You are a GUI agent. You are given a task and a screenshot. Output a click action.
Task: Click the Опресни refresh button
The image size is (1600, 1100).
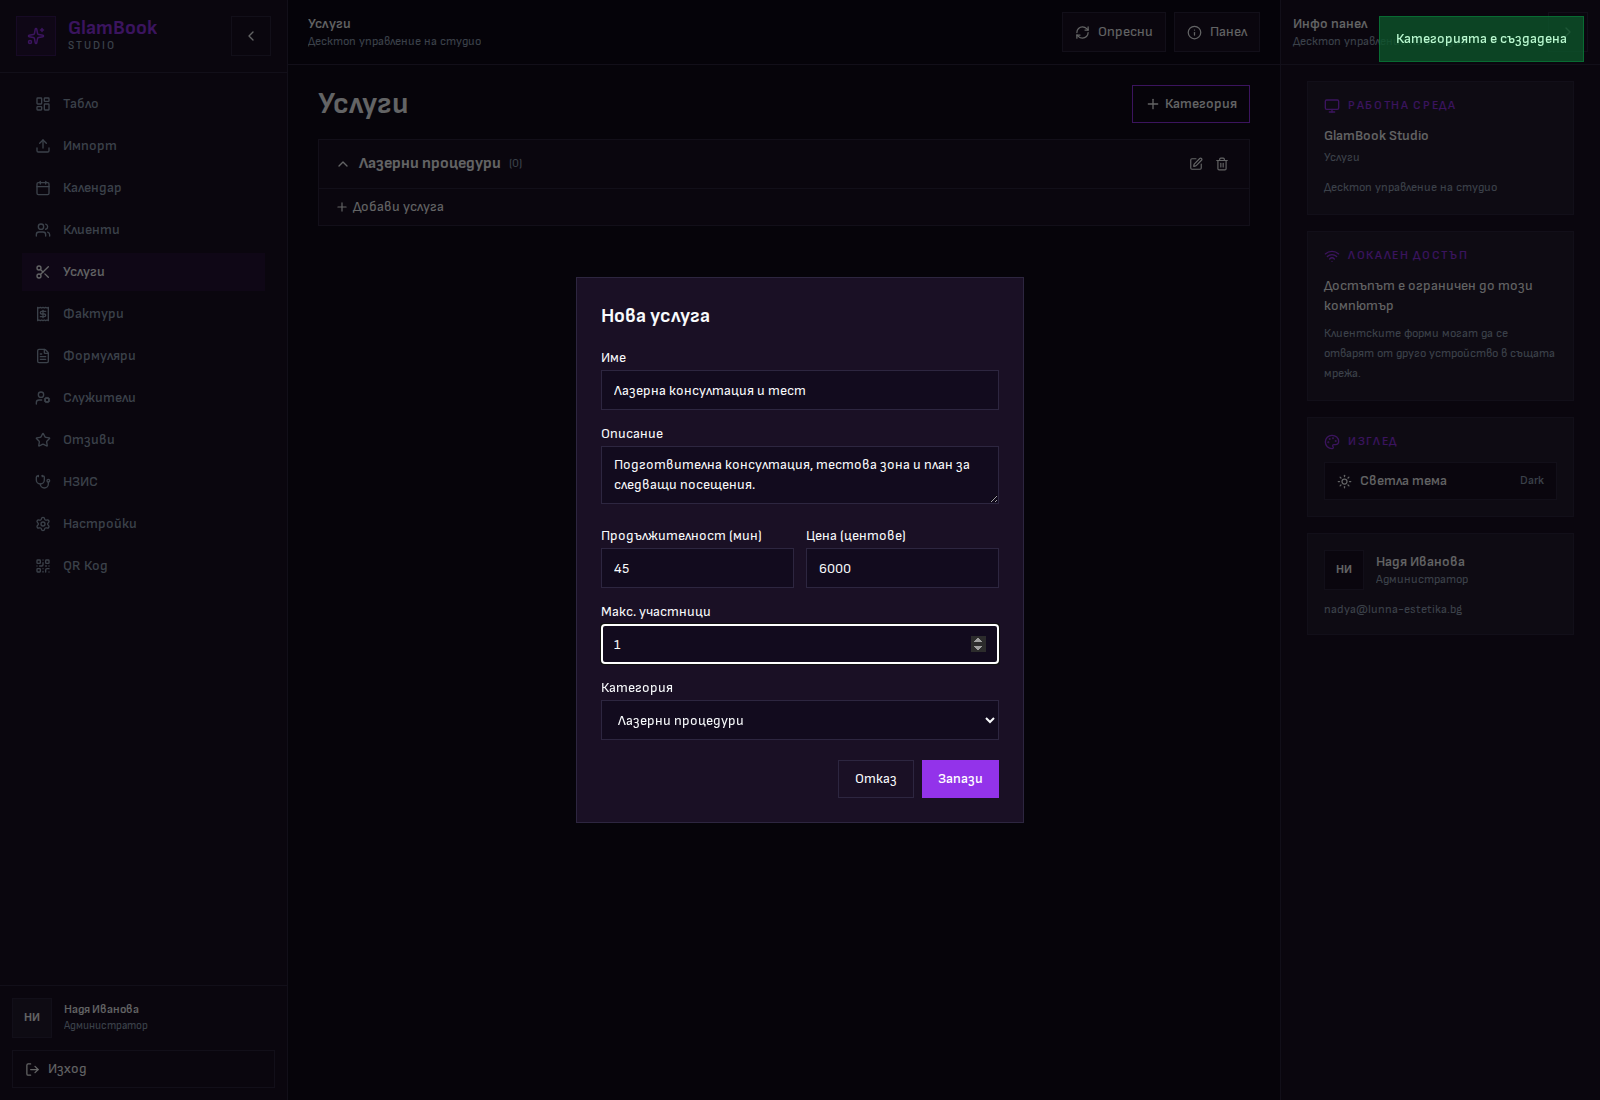pyautogui.click(x=1113, y=32)
